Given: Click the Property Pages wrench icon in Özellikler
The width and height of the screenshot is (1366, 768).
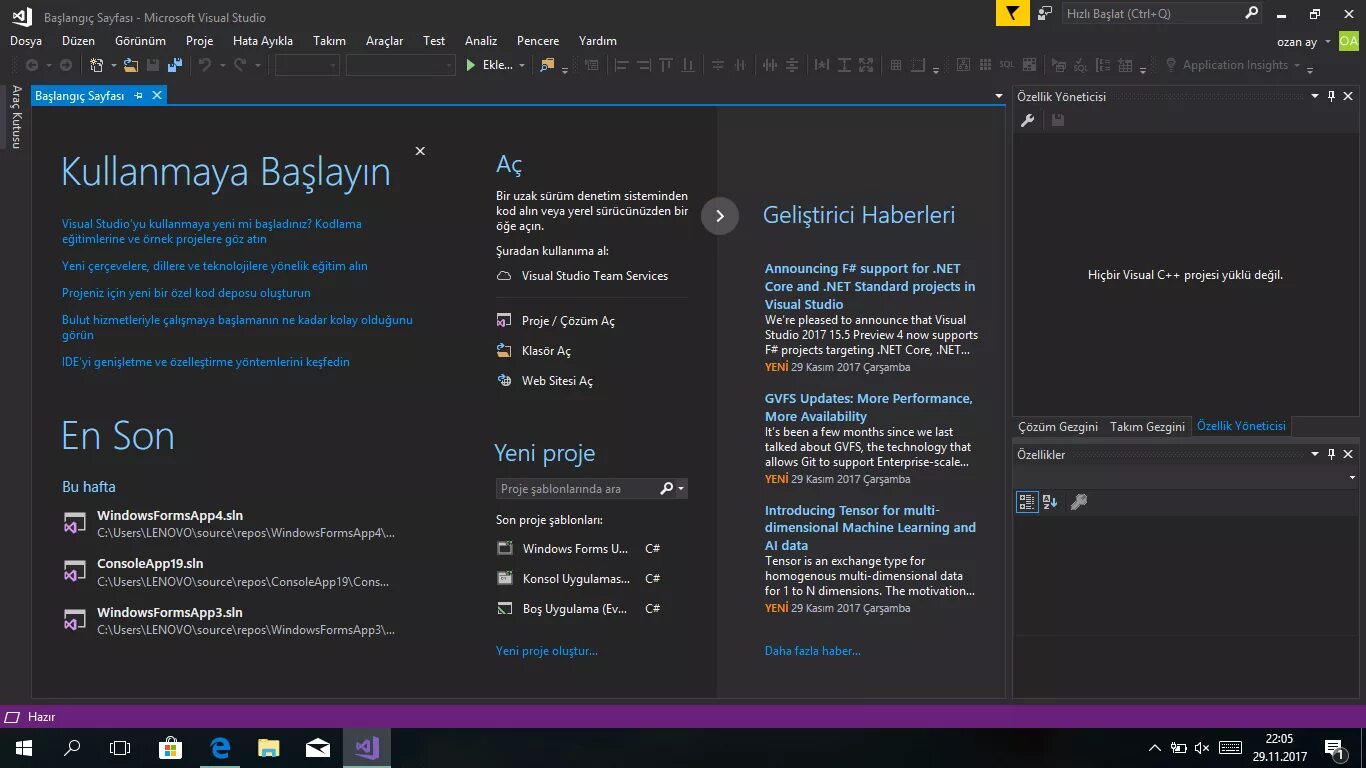Looking at the screenshot, I should tap(1078, 502).
